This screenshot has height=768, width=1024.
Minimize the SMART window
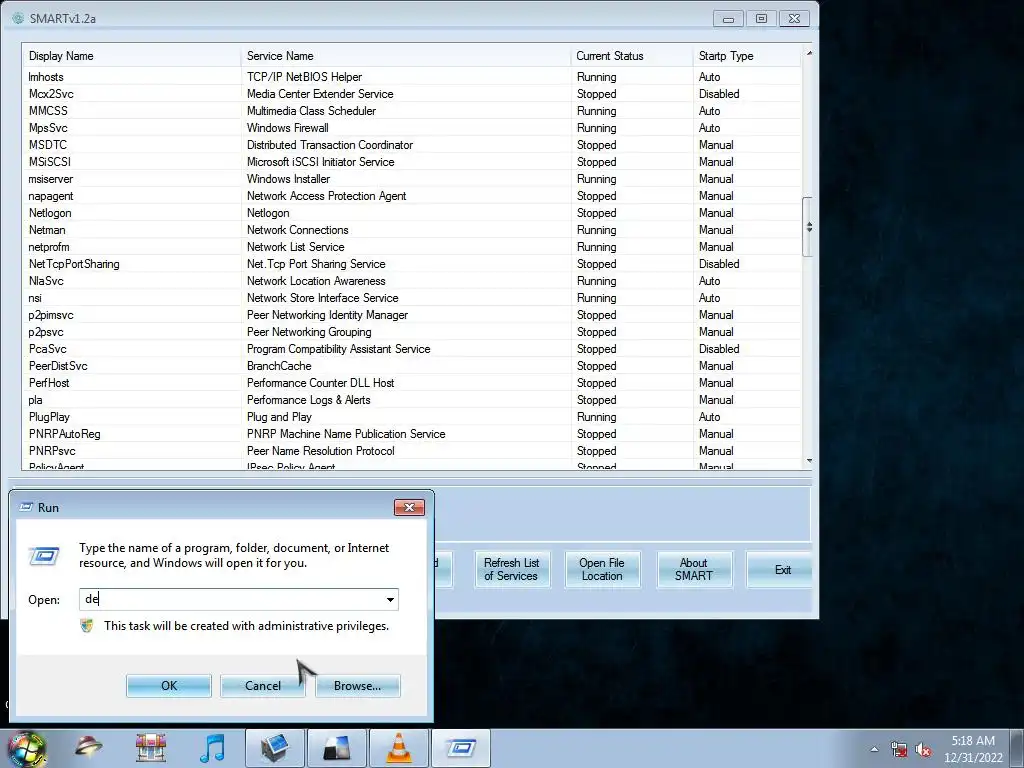click(728, 18)
